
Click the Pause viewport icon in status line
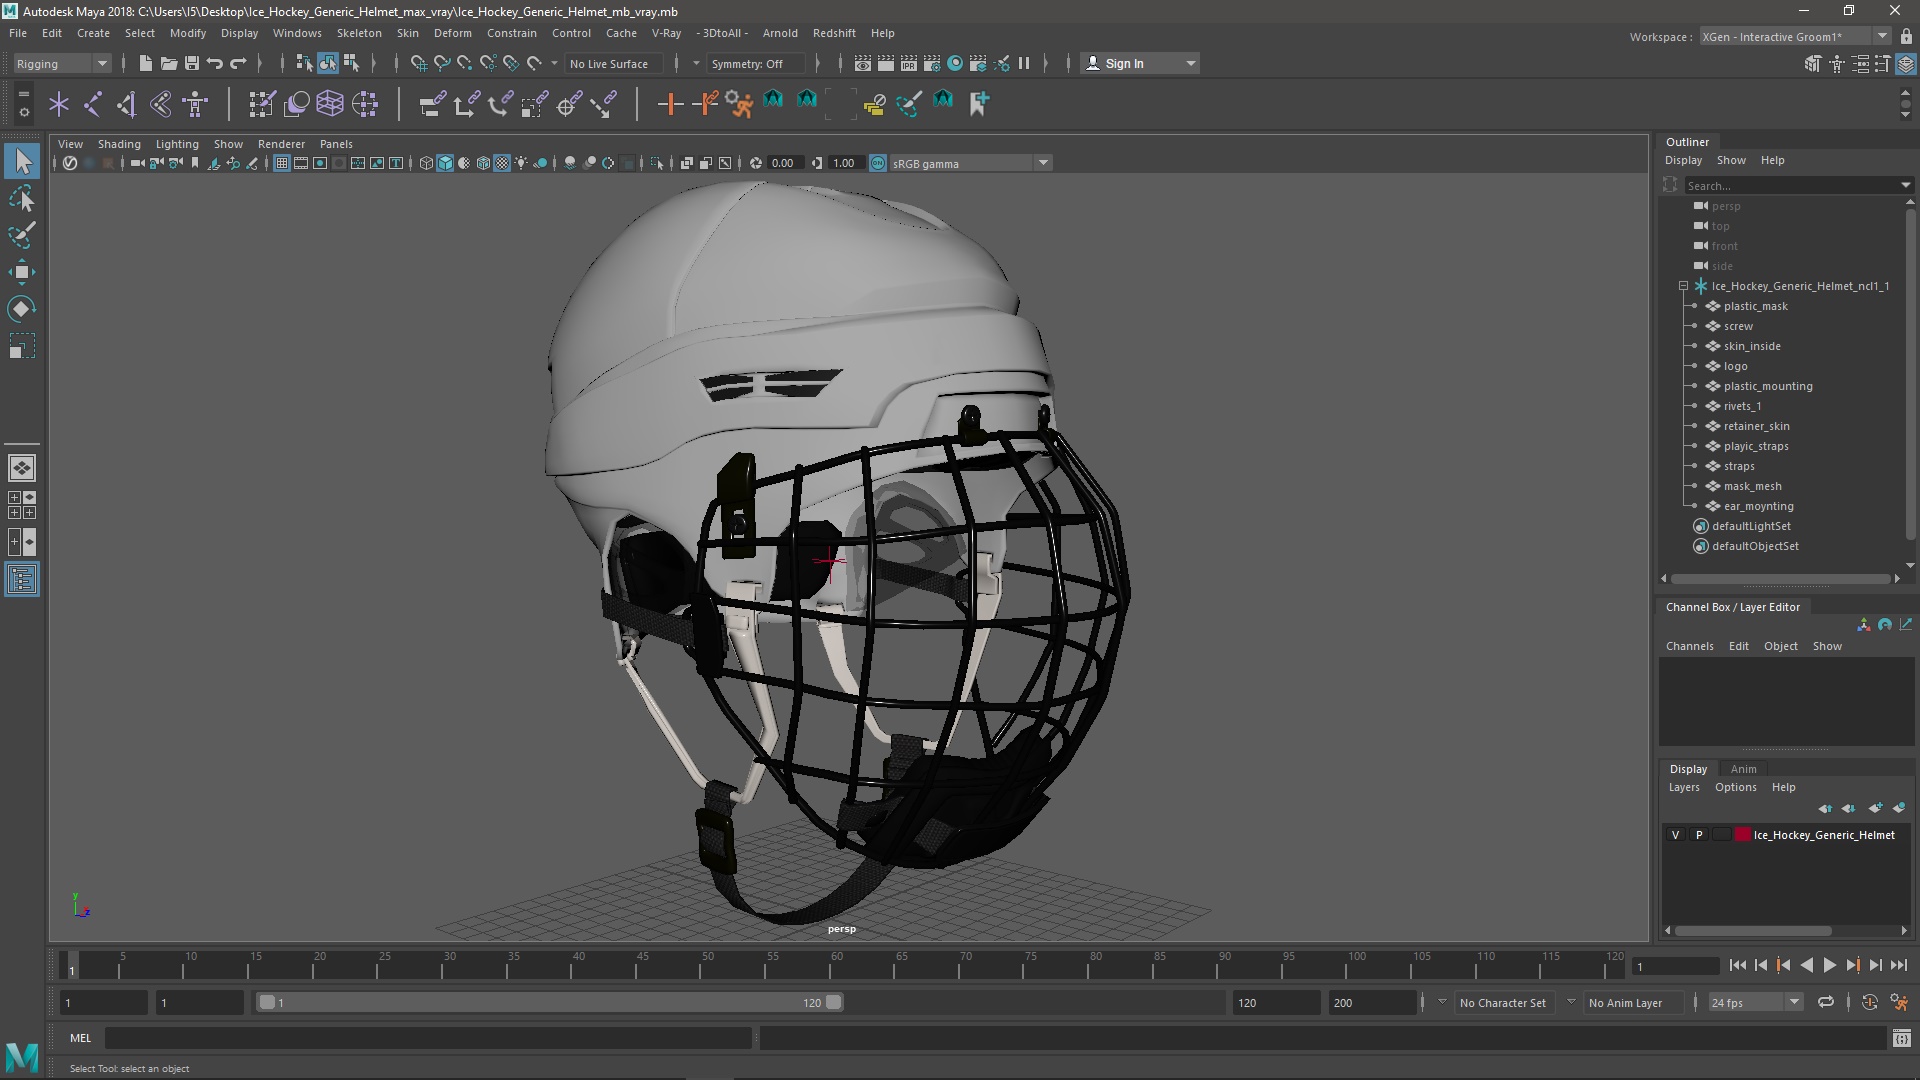click(1024, 63)
